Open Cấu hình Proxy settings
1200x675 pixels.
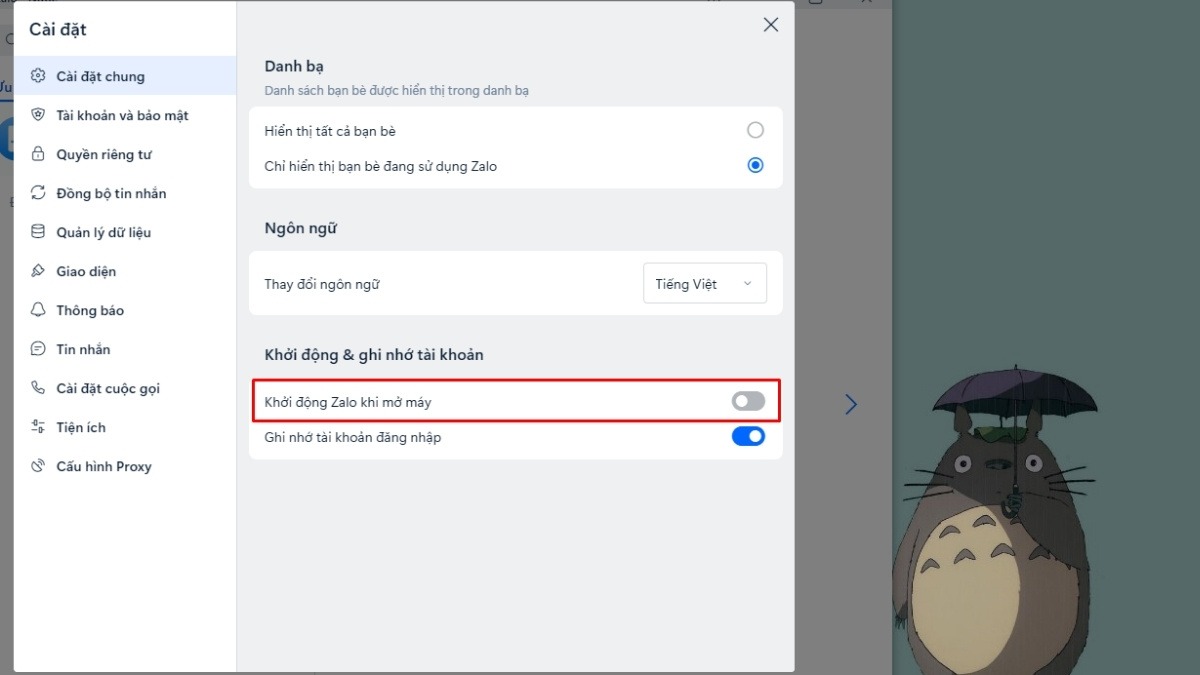[x=125, y=466]
